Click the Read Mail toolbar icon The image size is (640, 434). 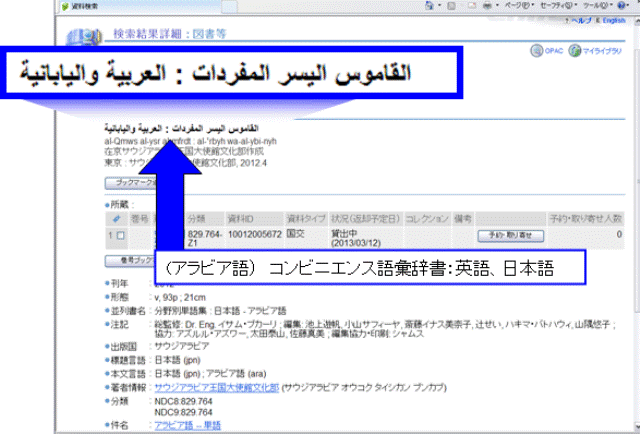click(x=472, y=6)
